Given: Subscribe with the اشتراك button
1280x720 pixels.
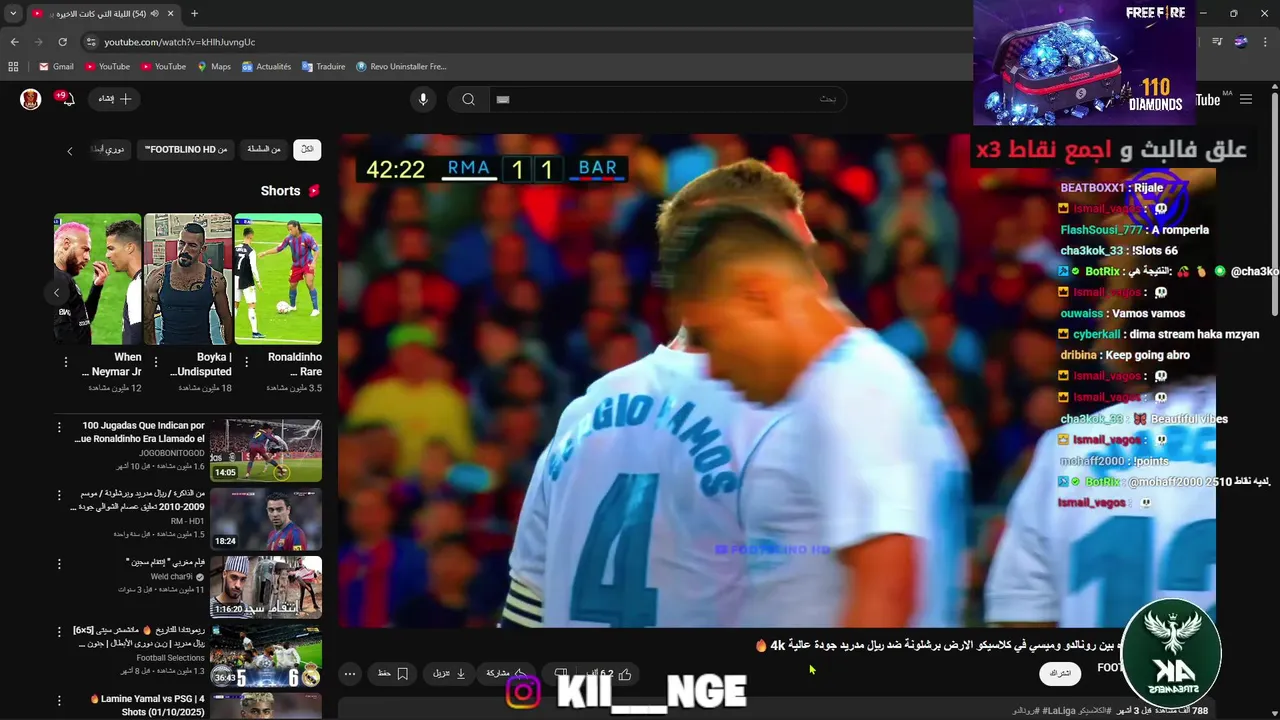Looking at the screenshot, I should 1060,674.
